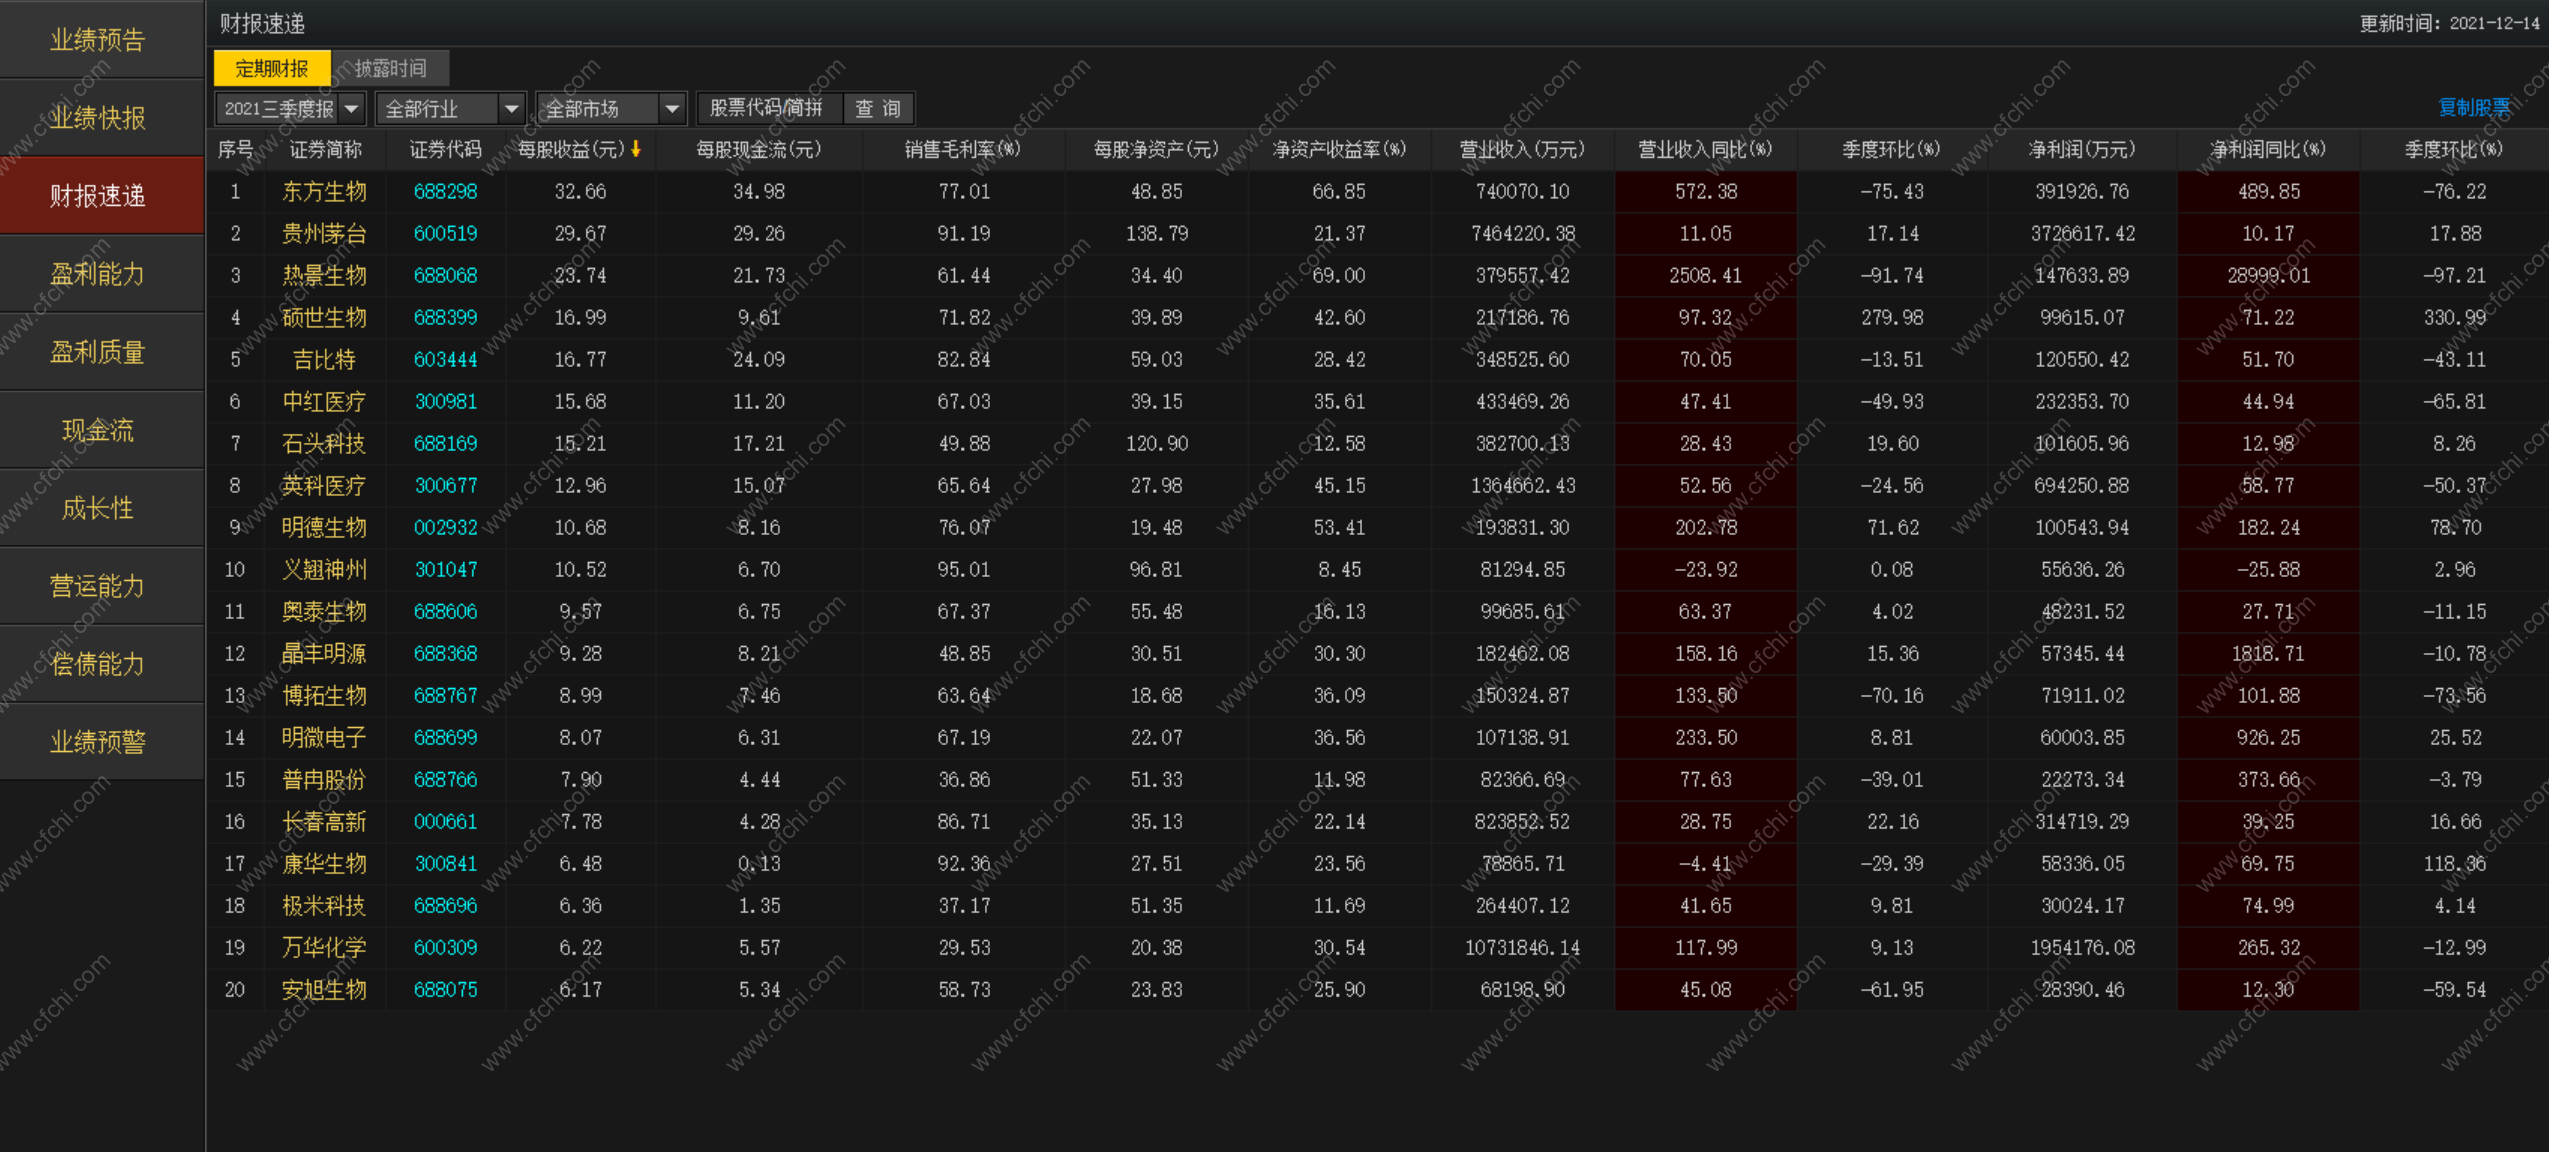
Task: Open 业绩预告 in the sidebar
Action: 98,40
